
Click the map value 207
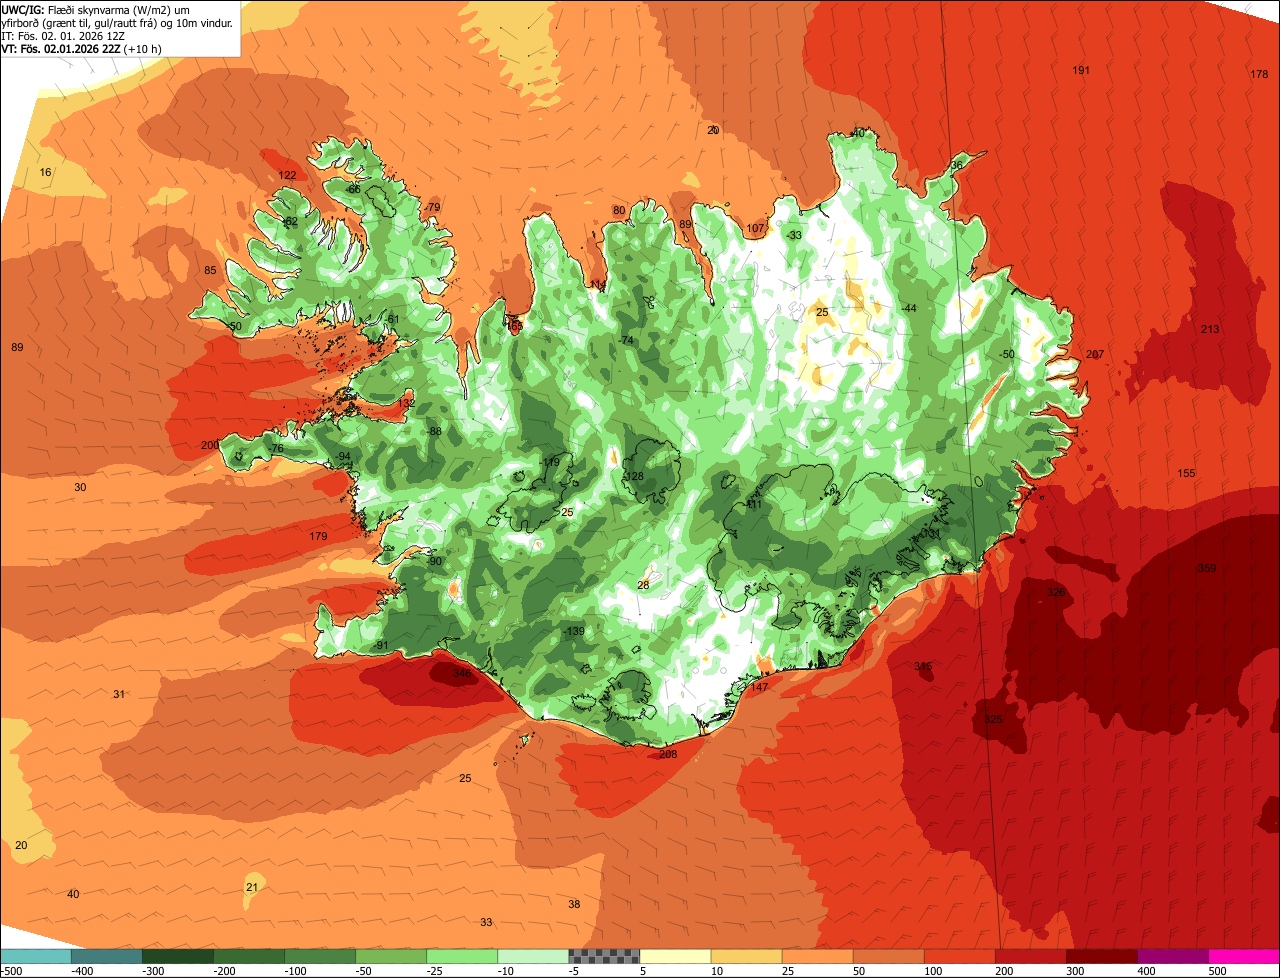click(1095, 355)
